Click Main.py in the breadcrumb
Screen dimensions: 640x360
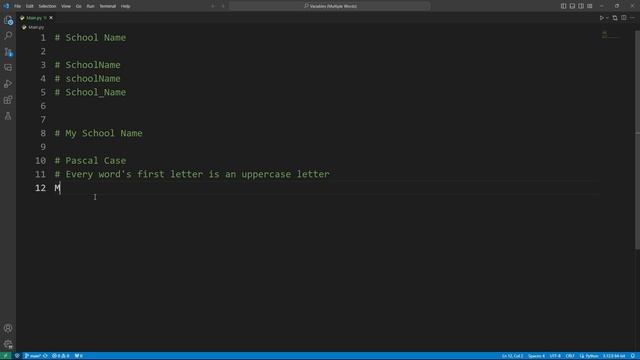36,27
